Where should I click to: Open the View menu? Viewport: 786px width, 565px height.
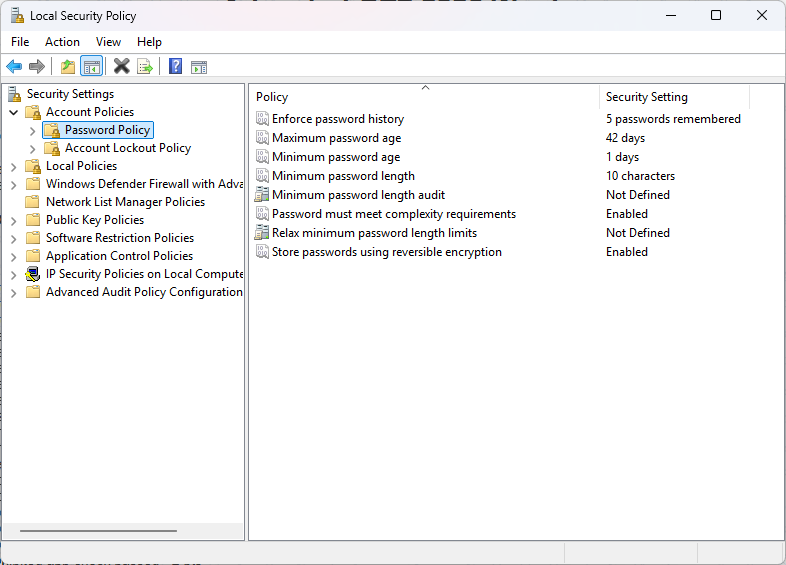(108, 42)
